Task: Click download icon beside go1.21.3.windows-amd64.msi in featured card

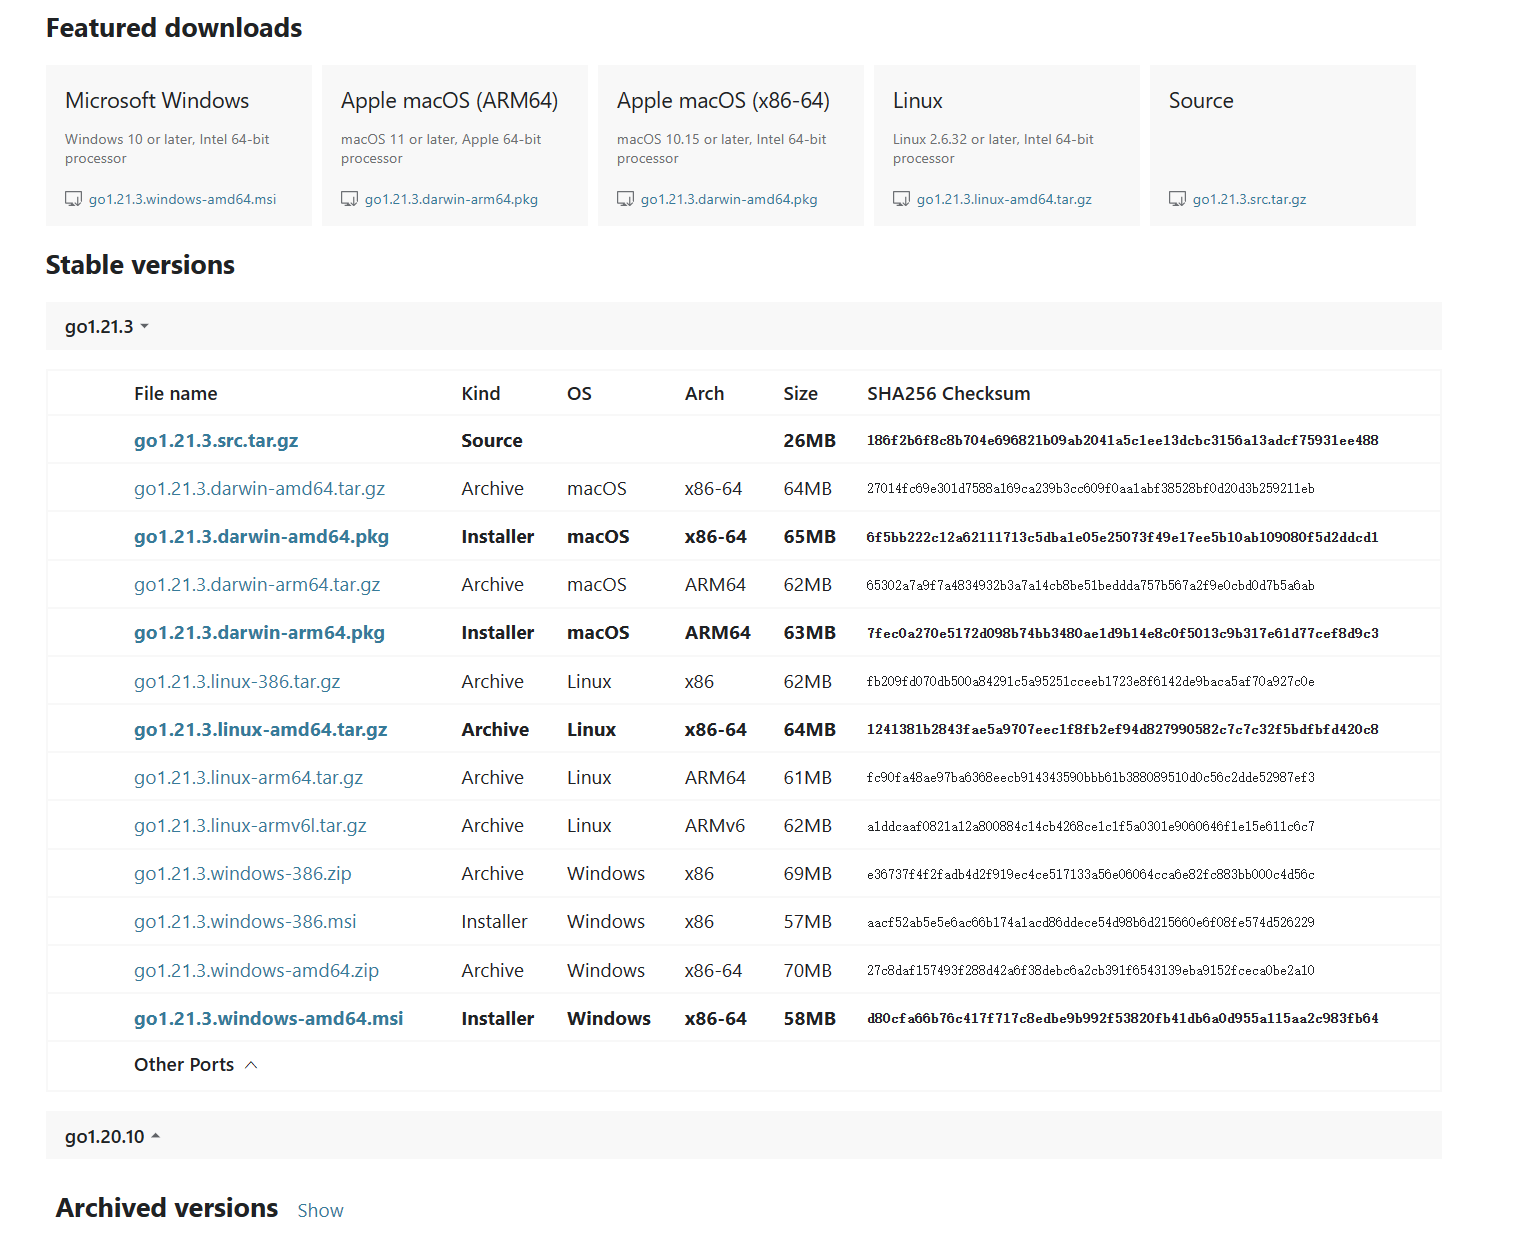Action: 73,199
